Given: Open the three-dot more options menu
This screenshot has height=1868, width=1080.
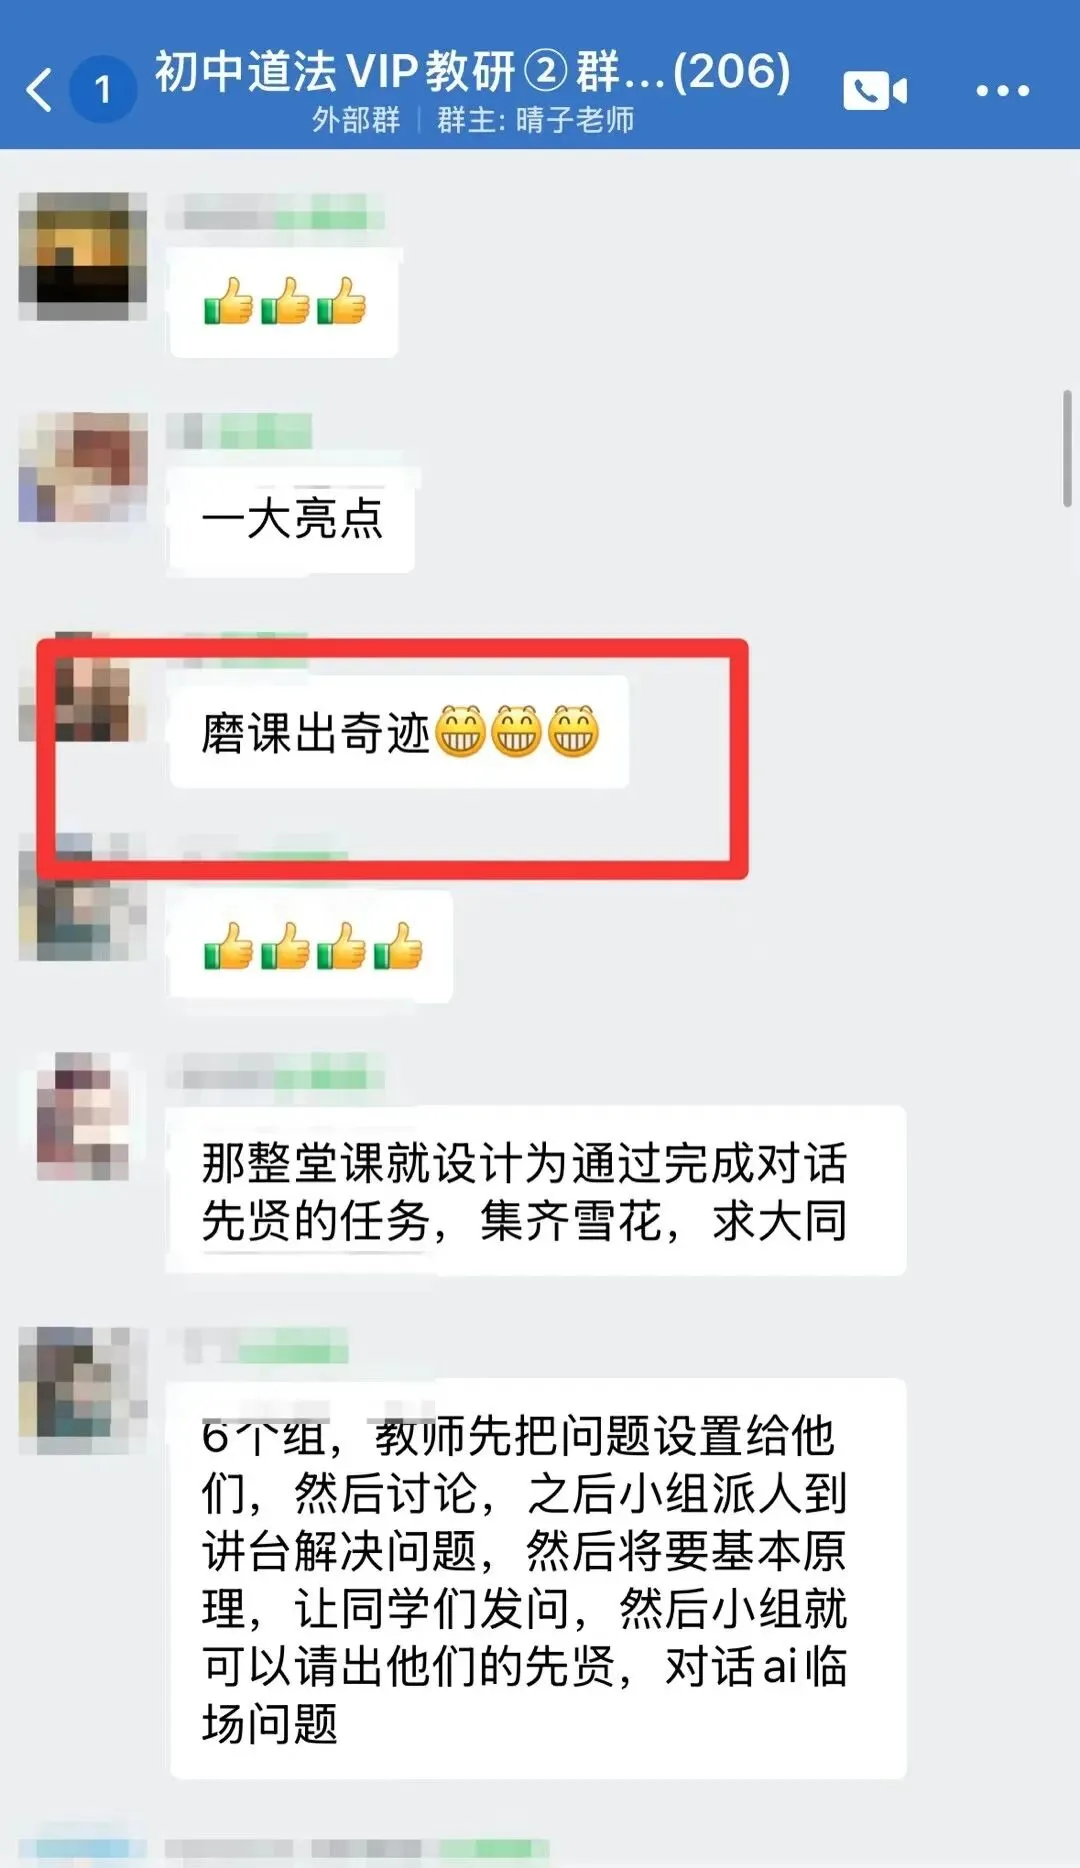Looking at the screenshot, I should pyautogui.click(x=1002, y=91).
